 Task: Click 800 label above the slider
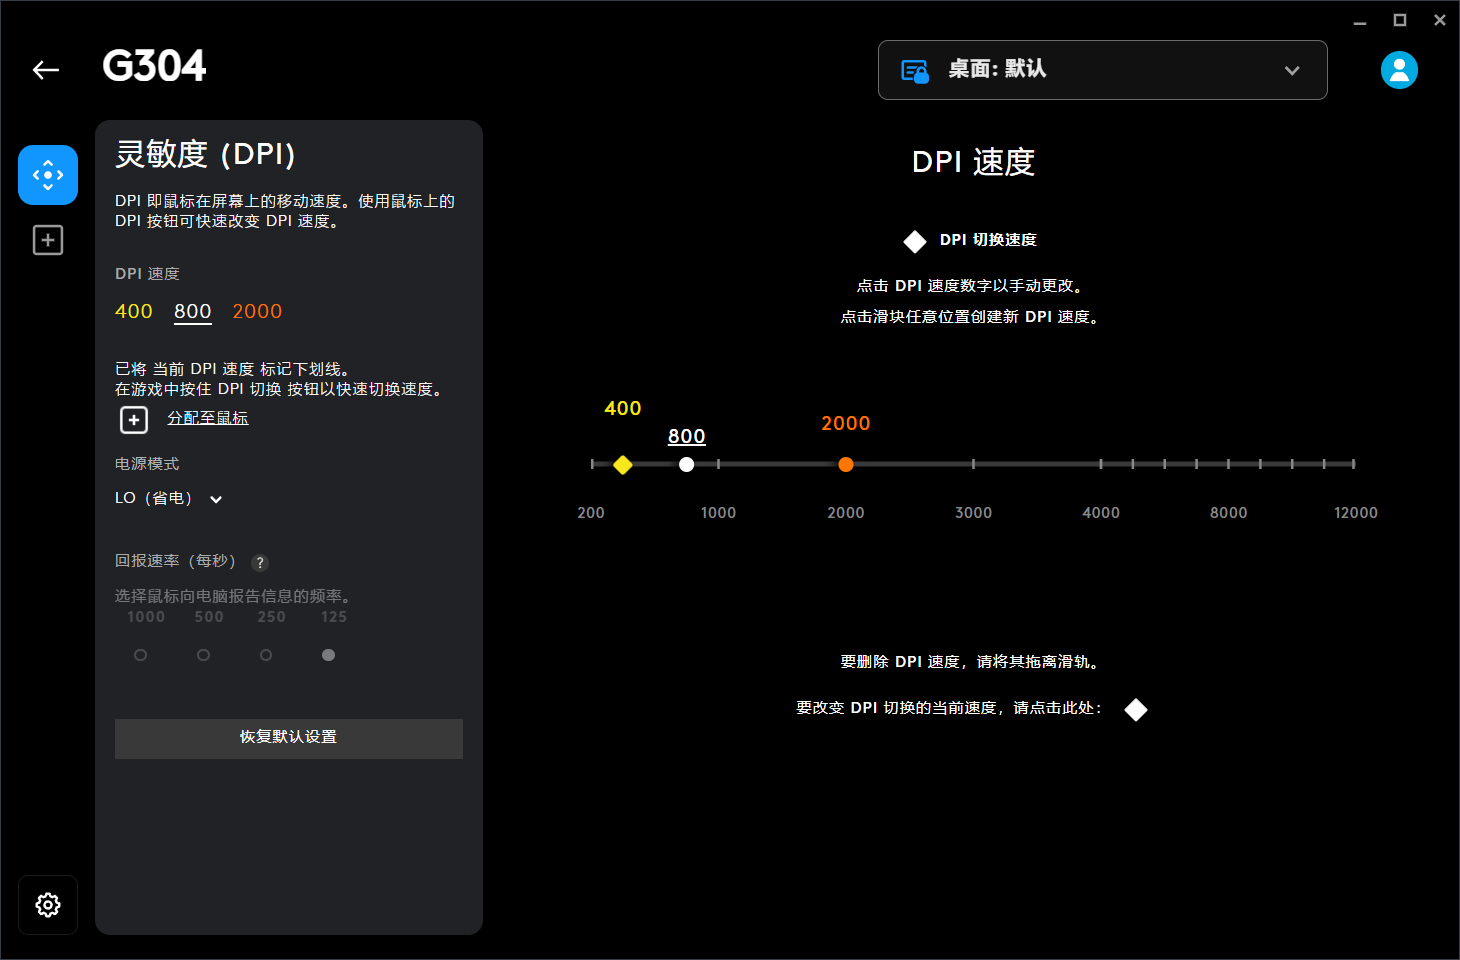(687, 436)
